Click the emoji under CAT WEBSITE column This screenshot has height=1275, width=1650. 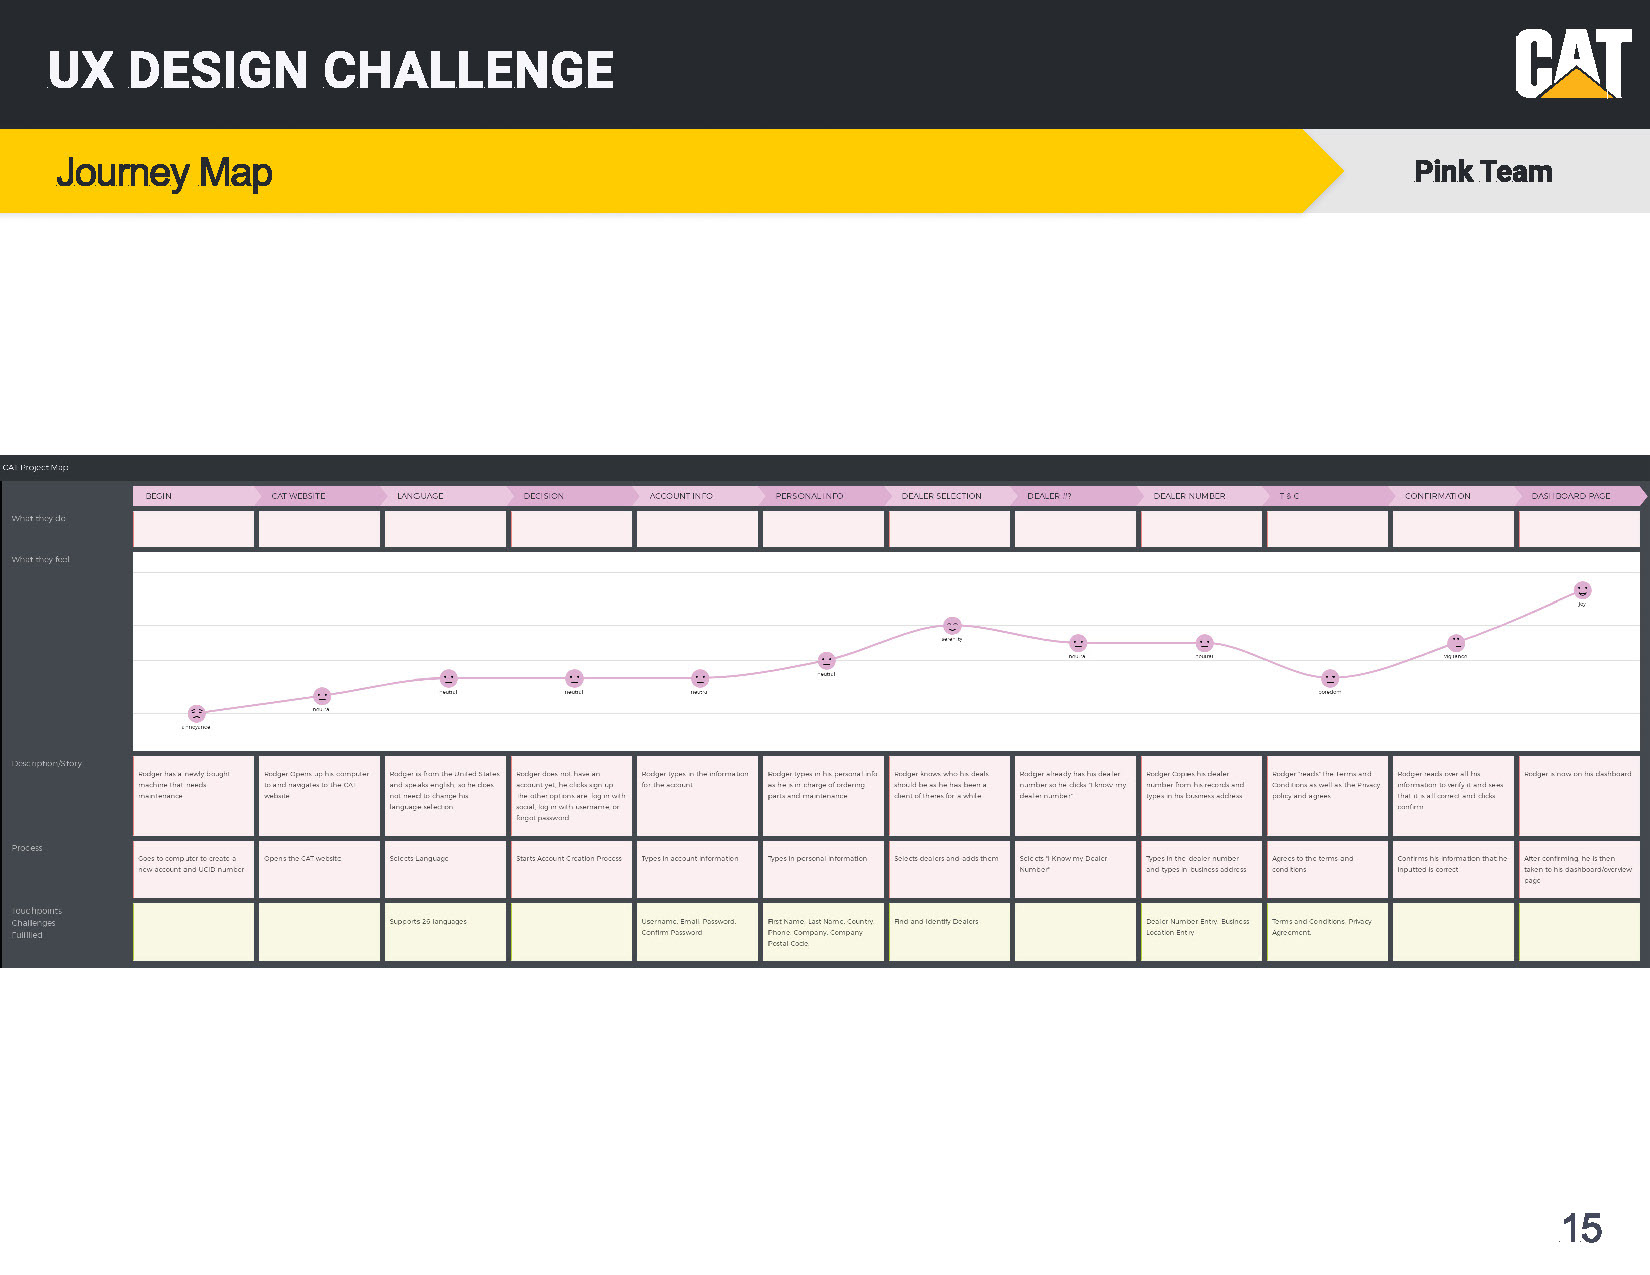point(322,696)
